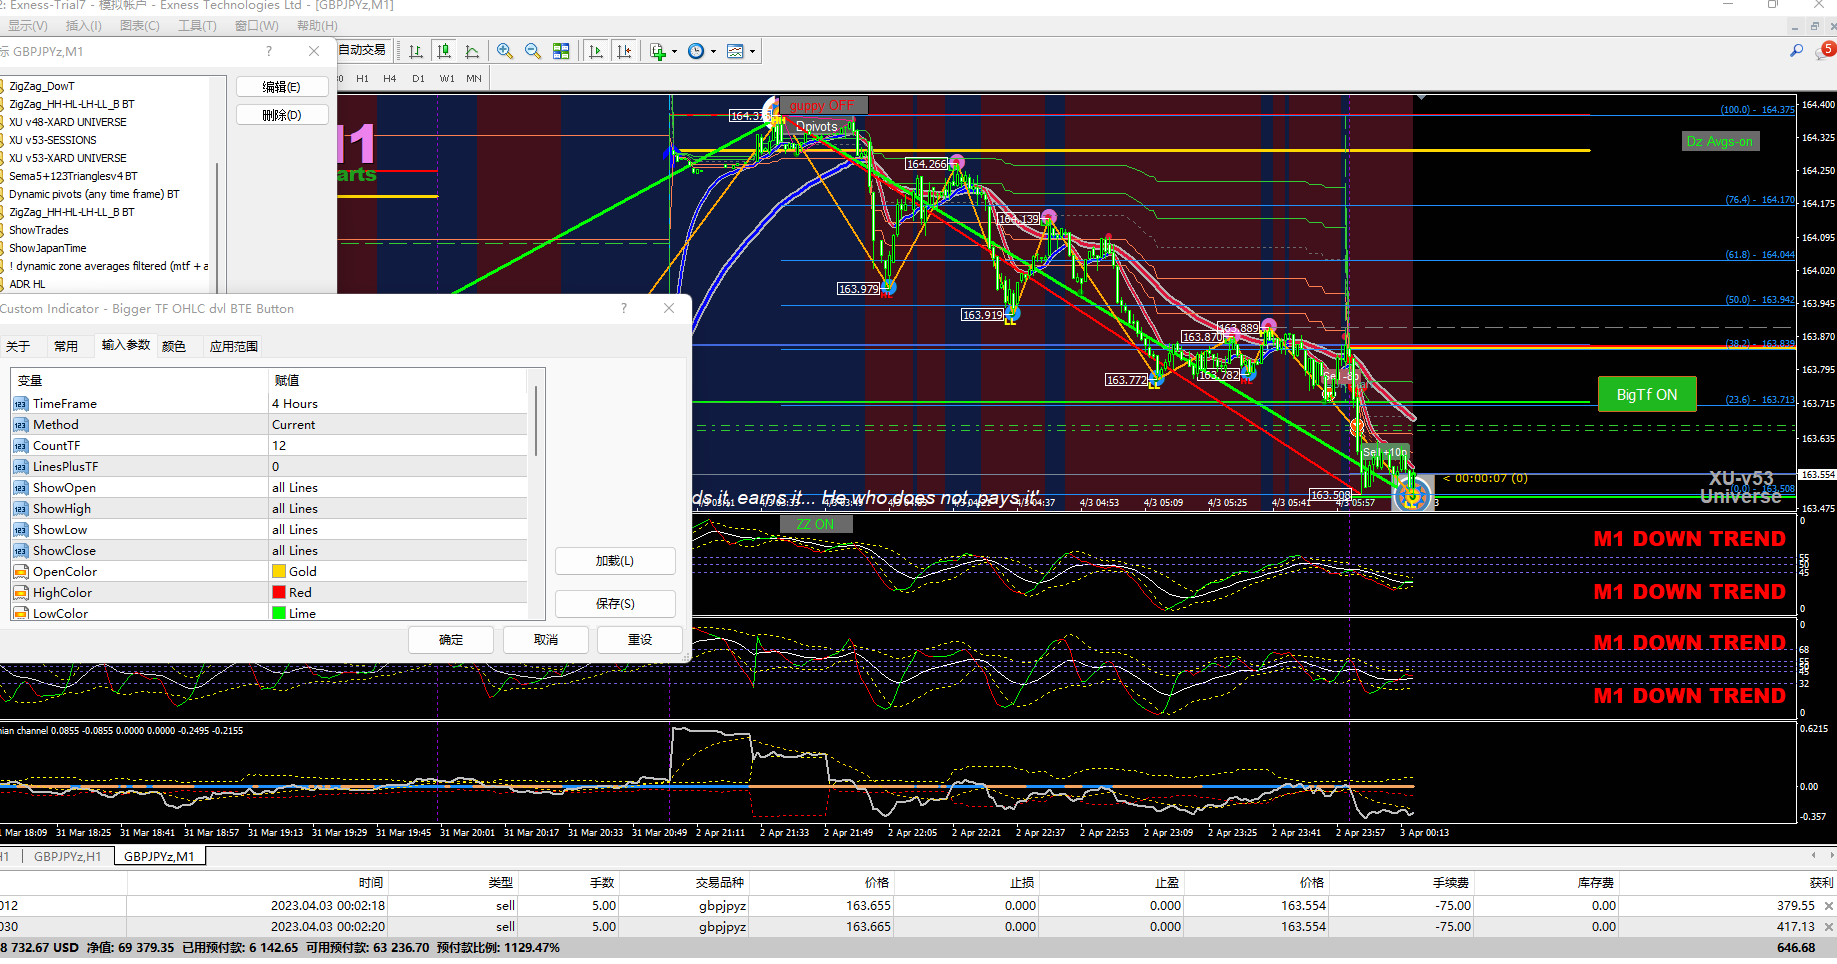Screen dimensions: 1837x964
Task: Open the indicators list dropdown arrow
Action: pos(674,52)
